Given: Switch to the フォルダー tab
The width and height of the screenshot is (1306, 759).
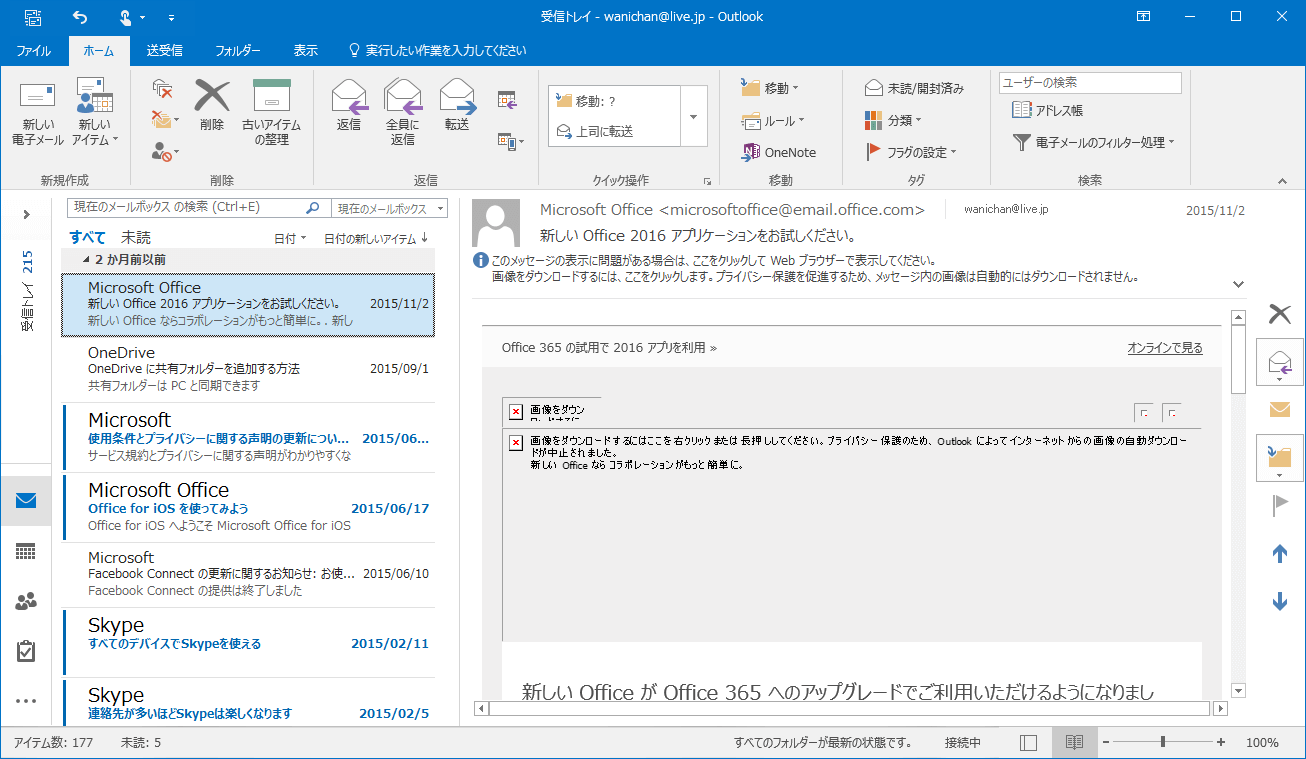Looking at the screenshot, I should tap(238, 50).
